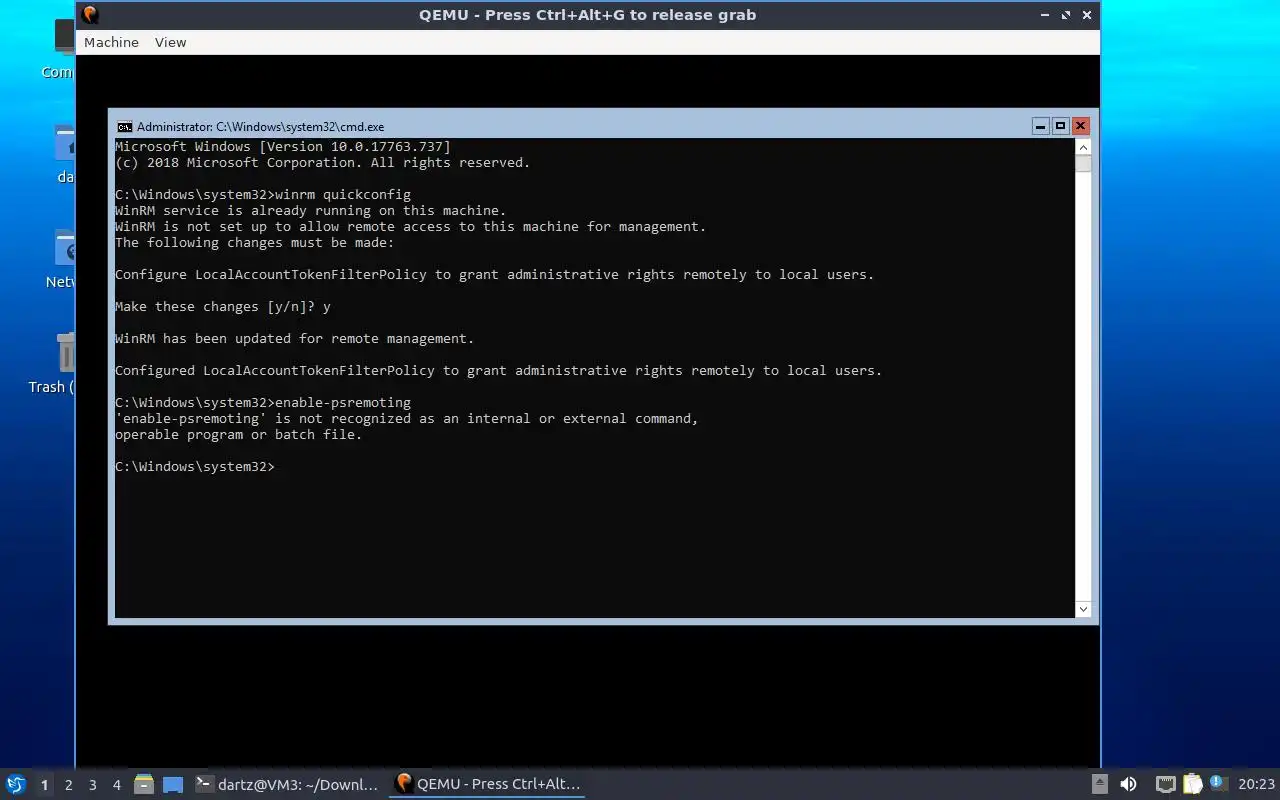Switch to workspace 3 in the pager
Screen dimensions: 1280x800
coord(92,785)
